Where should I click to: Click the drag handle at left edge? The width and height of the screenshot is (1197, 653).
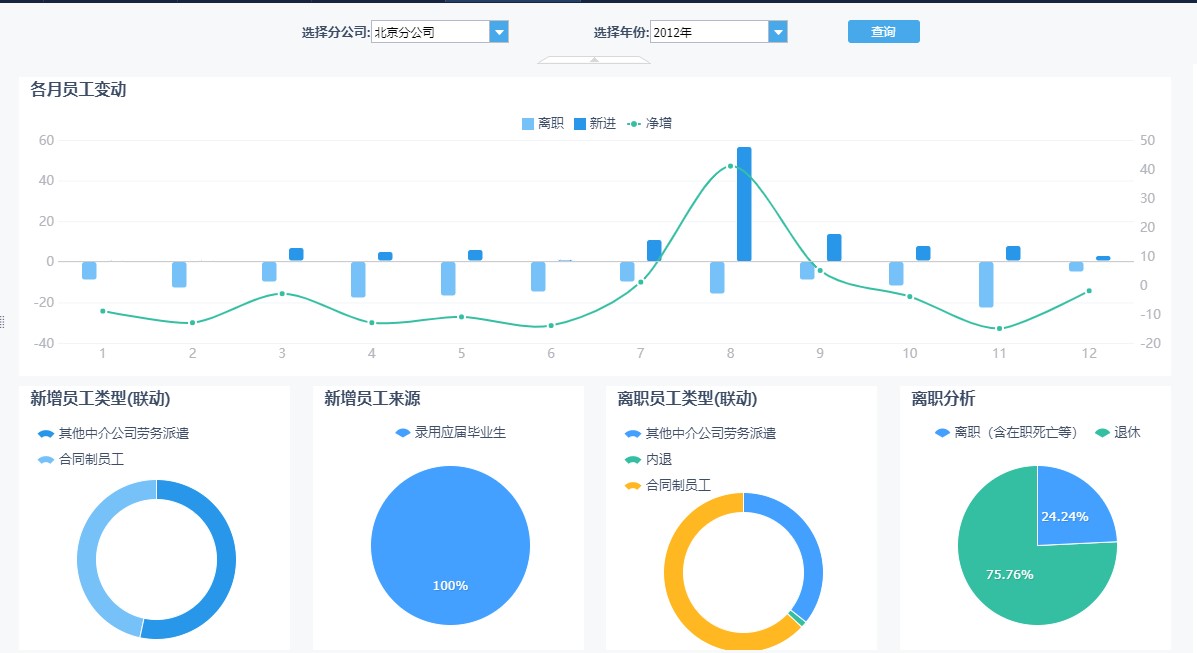pos(2,322)
